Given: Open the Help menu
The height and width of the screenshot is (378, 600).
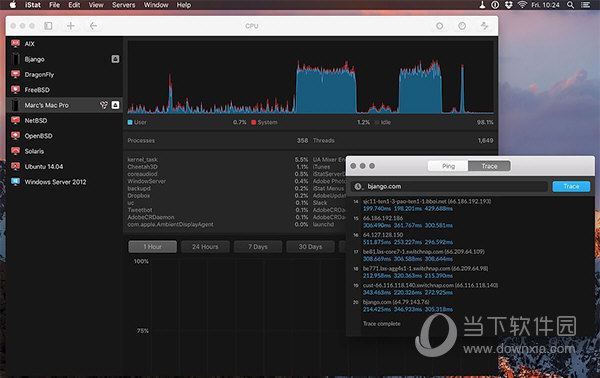Looking at the screenshot, I should pos(184,5).
